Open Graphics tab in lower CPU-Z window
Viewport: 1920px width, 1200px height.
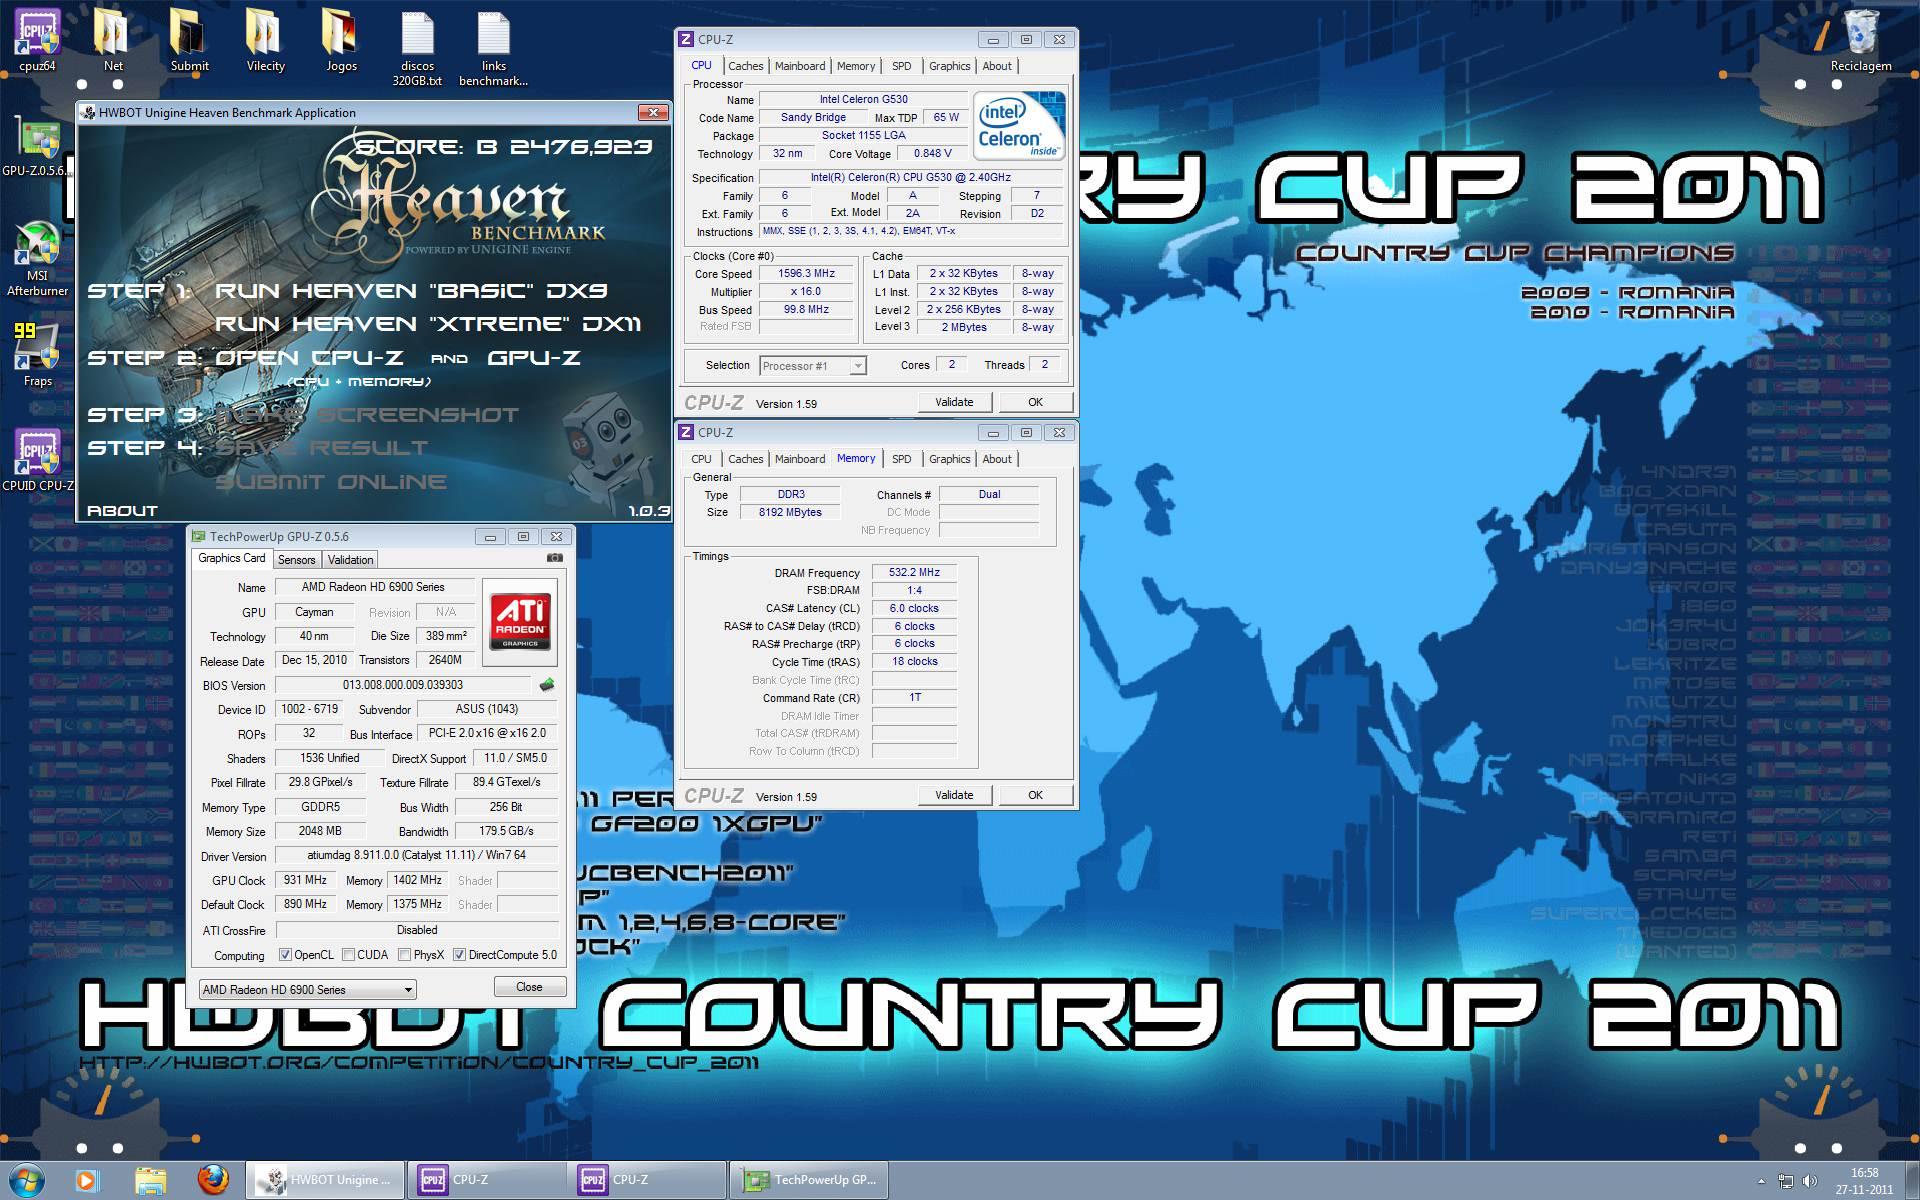click(x=949, y=459)
